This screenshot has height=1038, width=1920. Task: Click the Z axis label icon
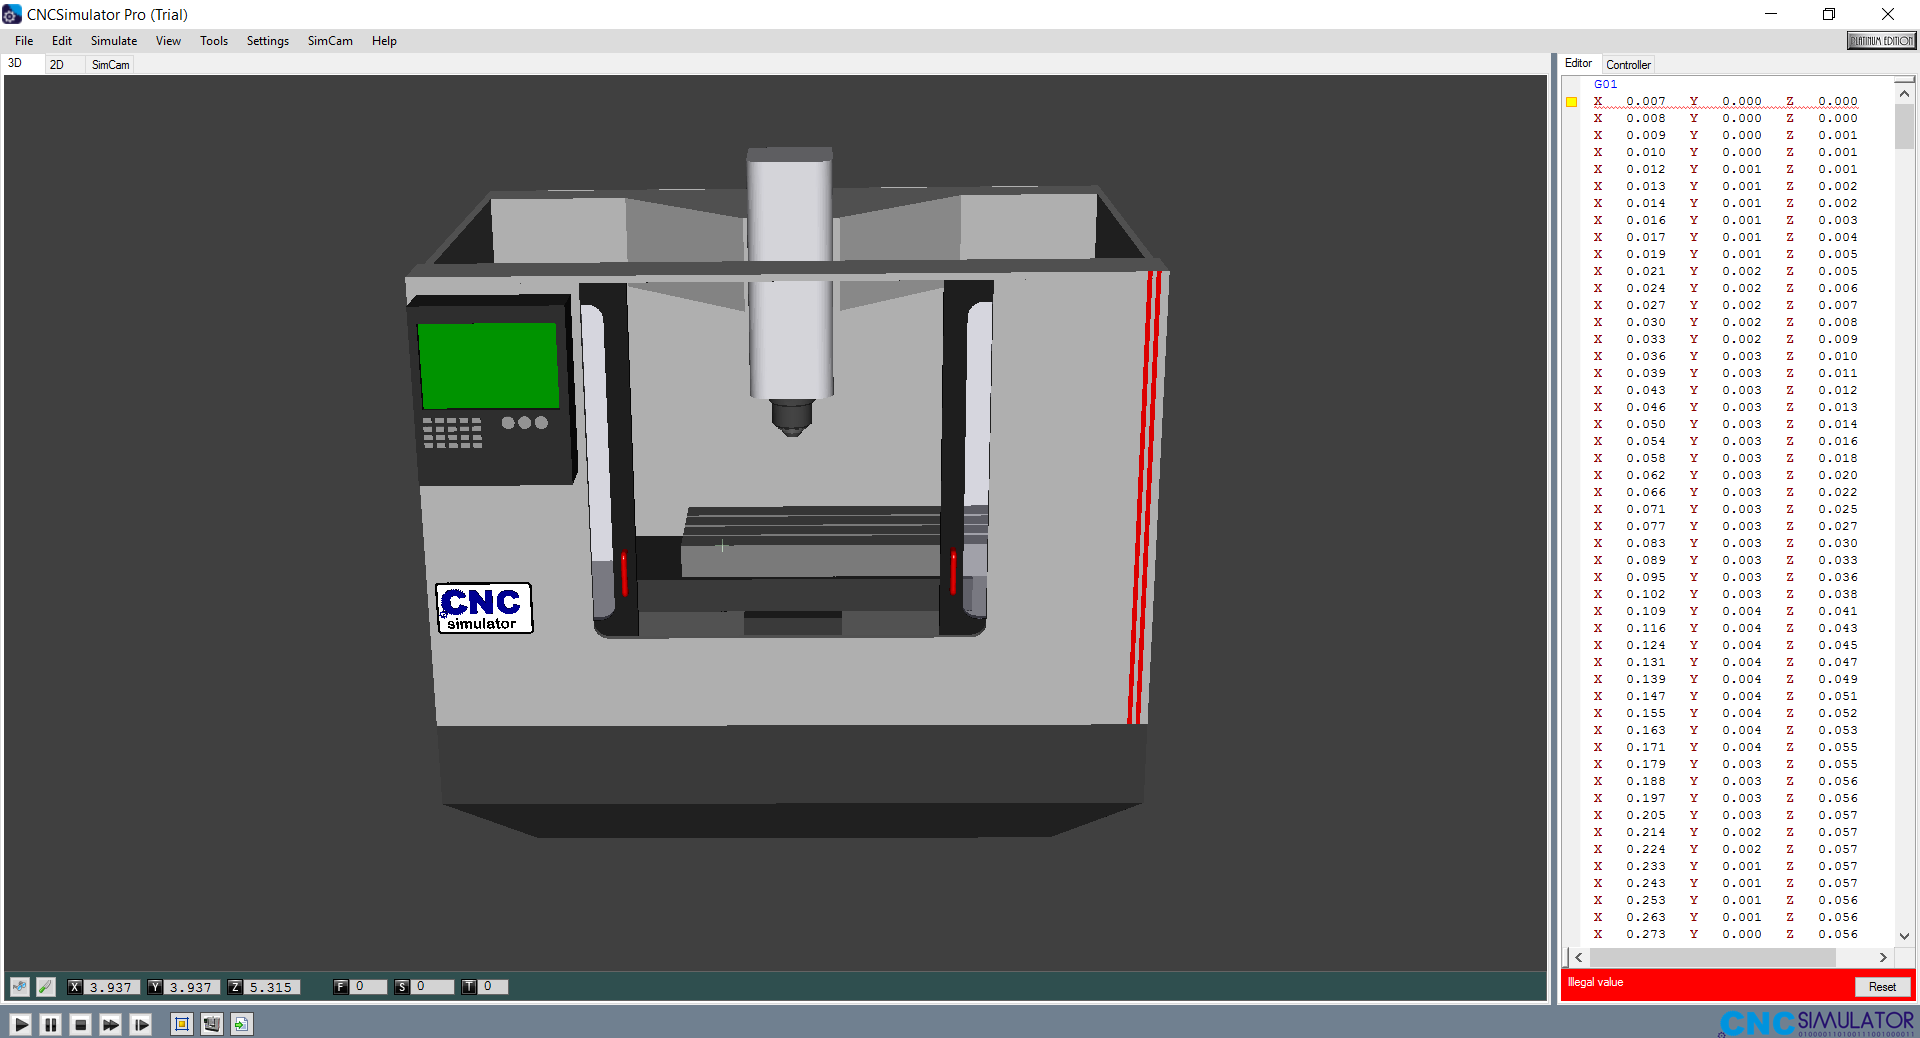[235, 987]
